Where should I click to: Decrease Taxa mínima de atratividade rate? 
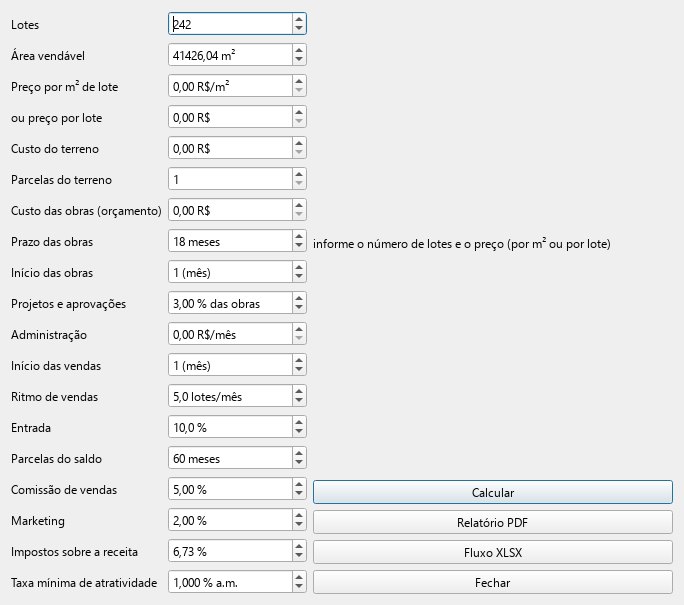[299, 586]
